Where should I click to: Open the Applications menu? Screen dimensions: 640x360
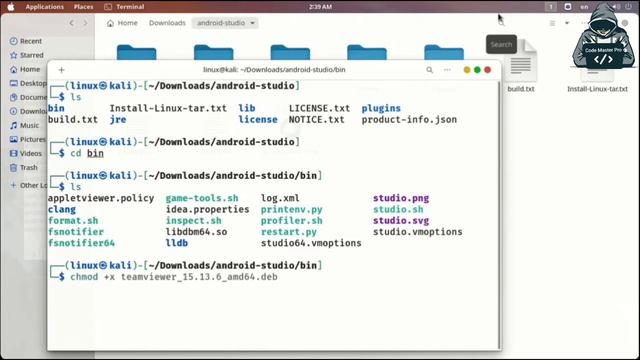pos(44,7)
